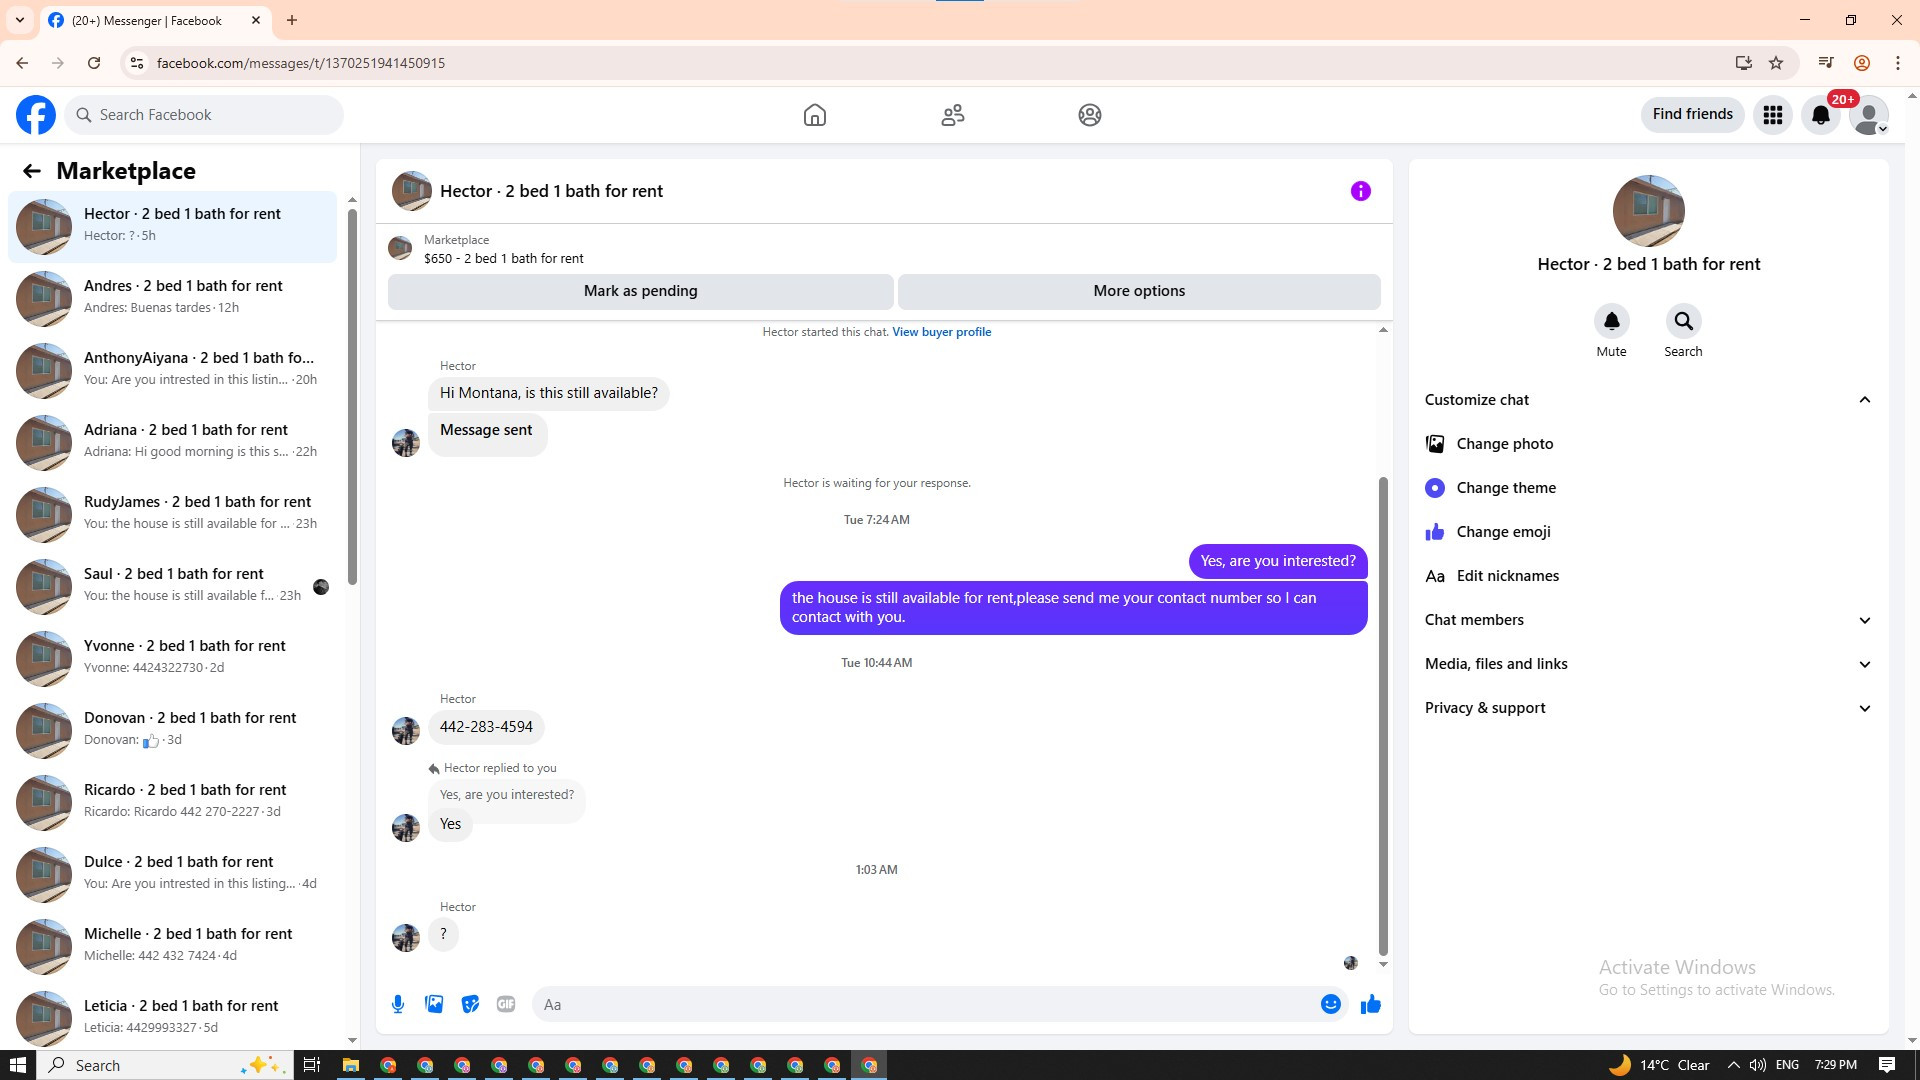This screenshot has width=1920, height=1080.
Task: Toggle the purple conversation information icon
Action: click(x=1360, y=191)
